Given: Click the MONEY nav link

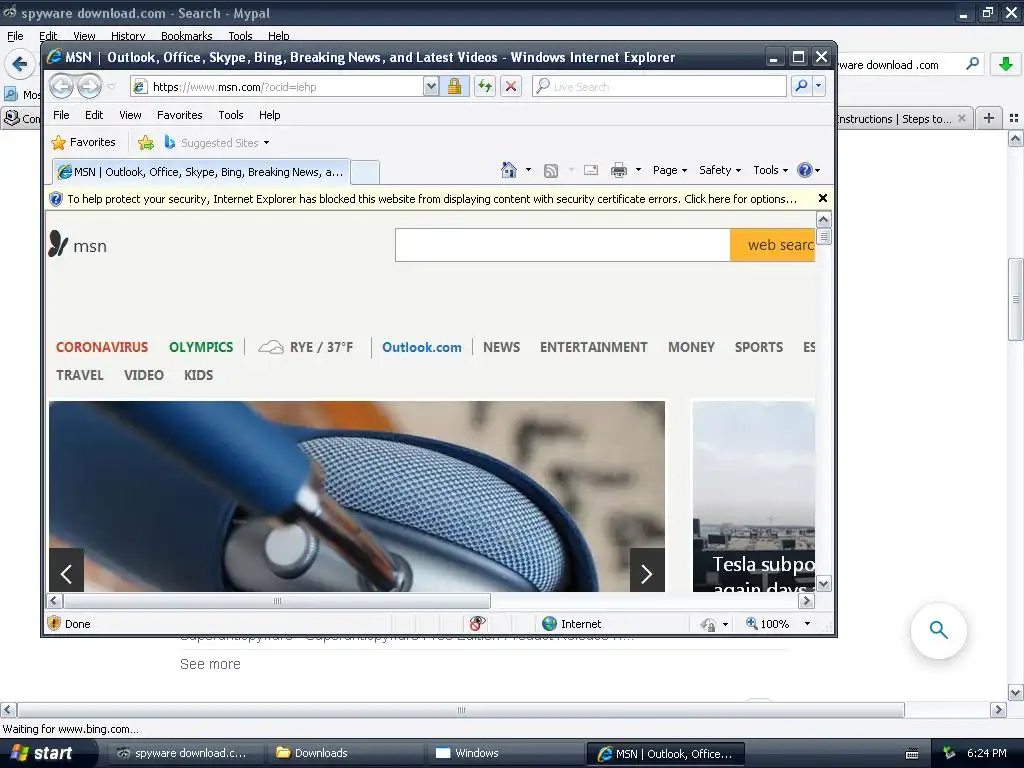Looking at the screenshot, I should click(x=692, y=347).
